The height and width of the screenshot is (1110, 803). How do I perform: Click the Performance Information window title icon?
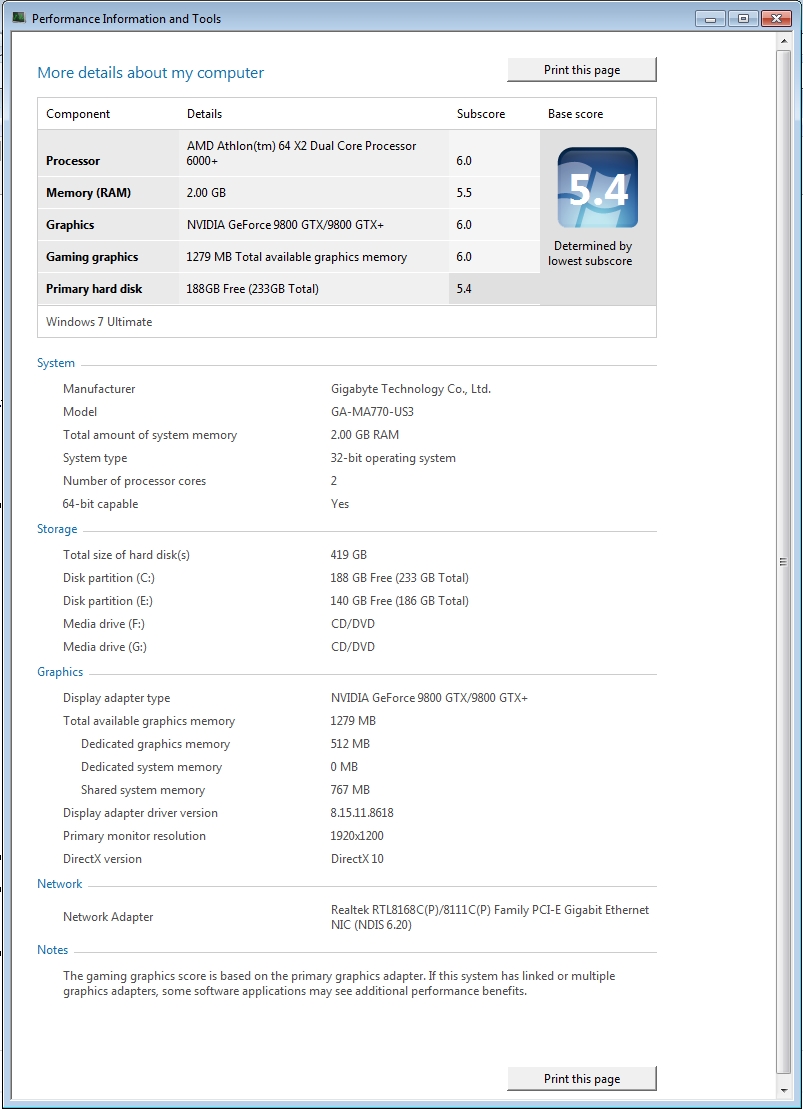19,18
